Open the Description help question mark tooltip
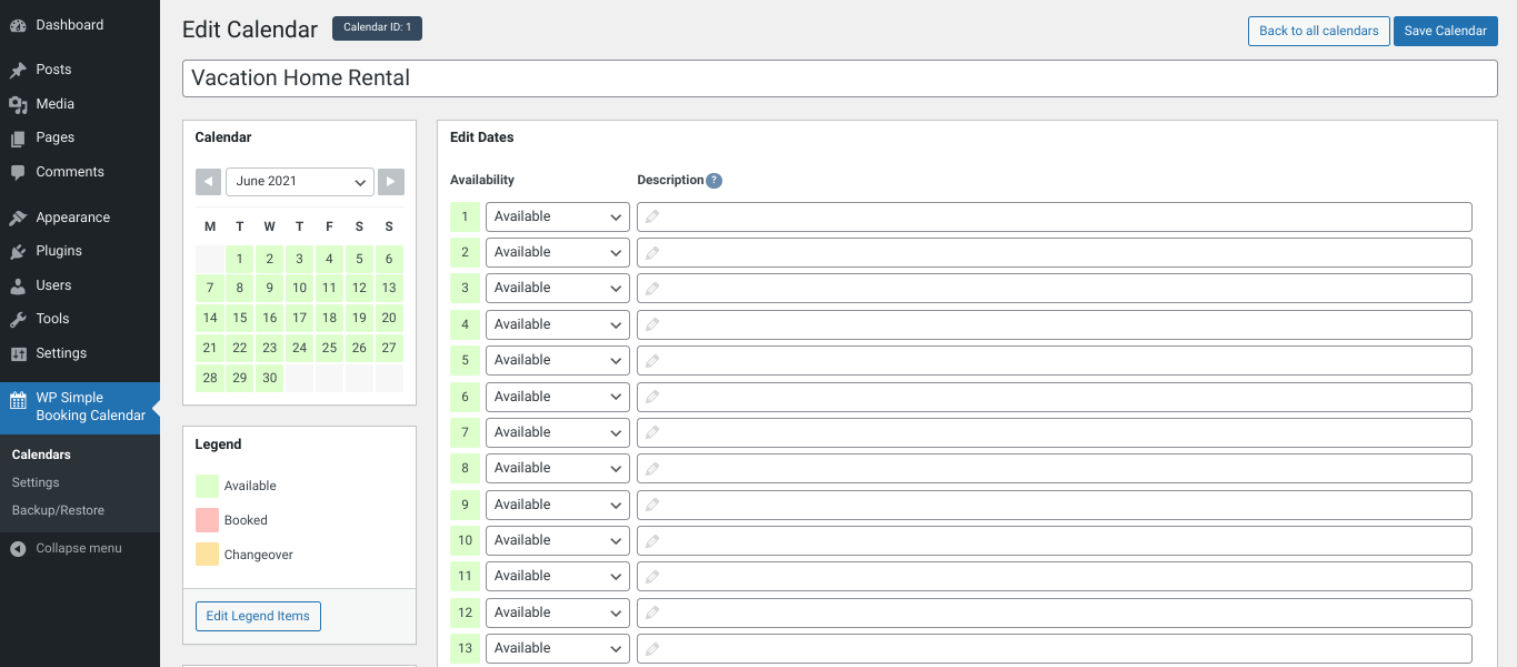Image resolution: width=1517 pixels, height=667 pixels. (713, 180)
